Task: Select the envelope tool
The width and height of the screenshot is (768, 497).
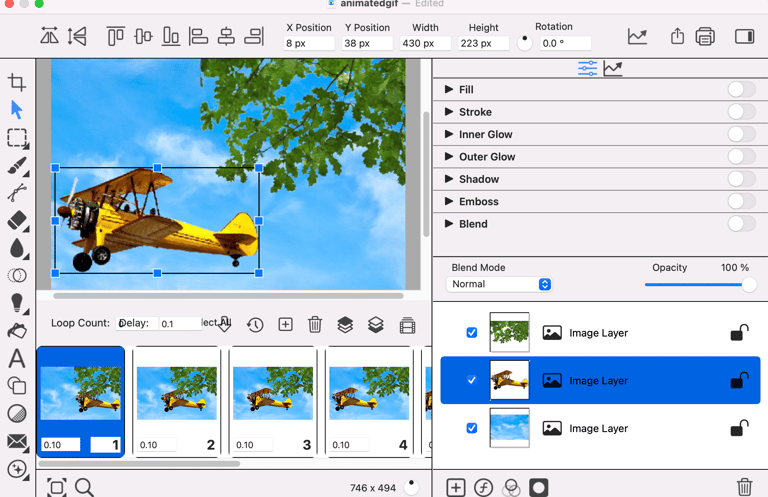Action: [x=17, y=441]
